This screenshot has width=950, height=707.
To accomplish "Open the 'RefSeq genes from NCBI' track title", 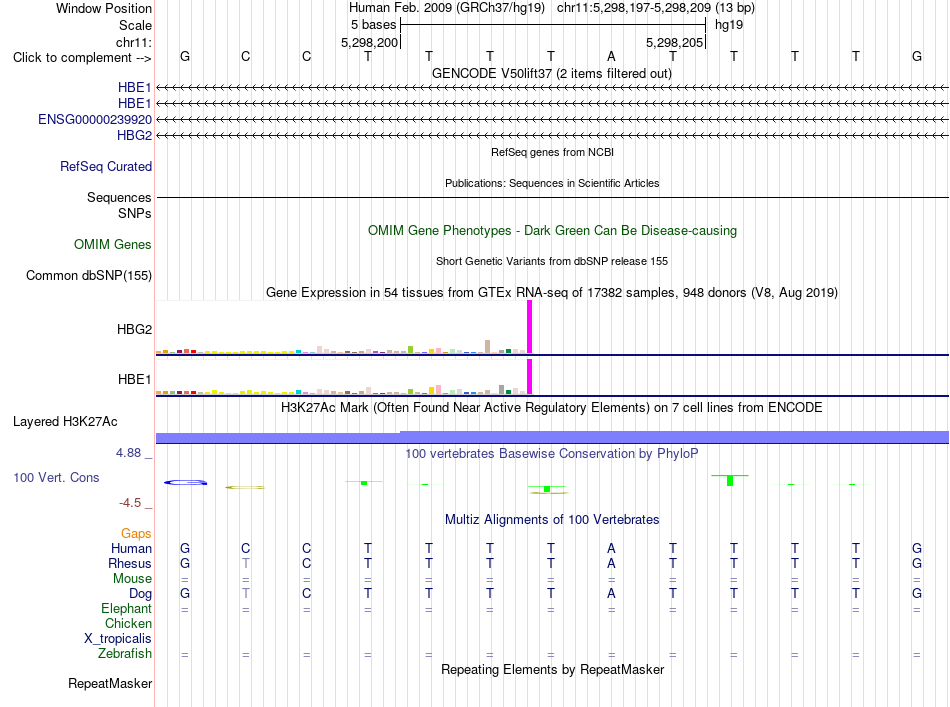I will 552,152.
